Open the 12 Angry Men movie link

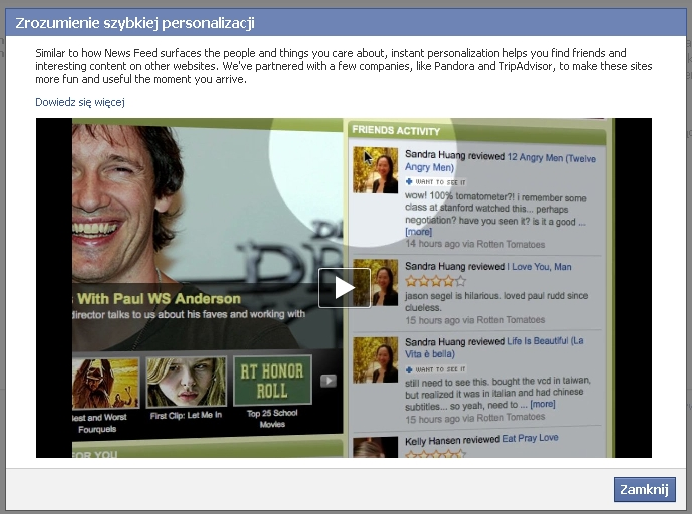click(551, 157)
